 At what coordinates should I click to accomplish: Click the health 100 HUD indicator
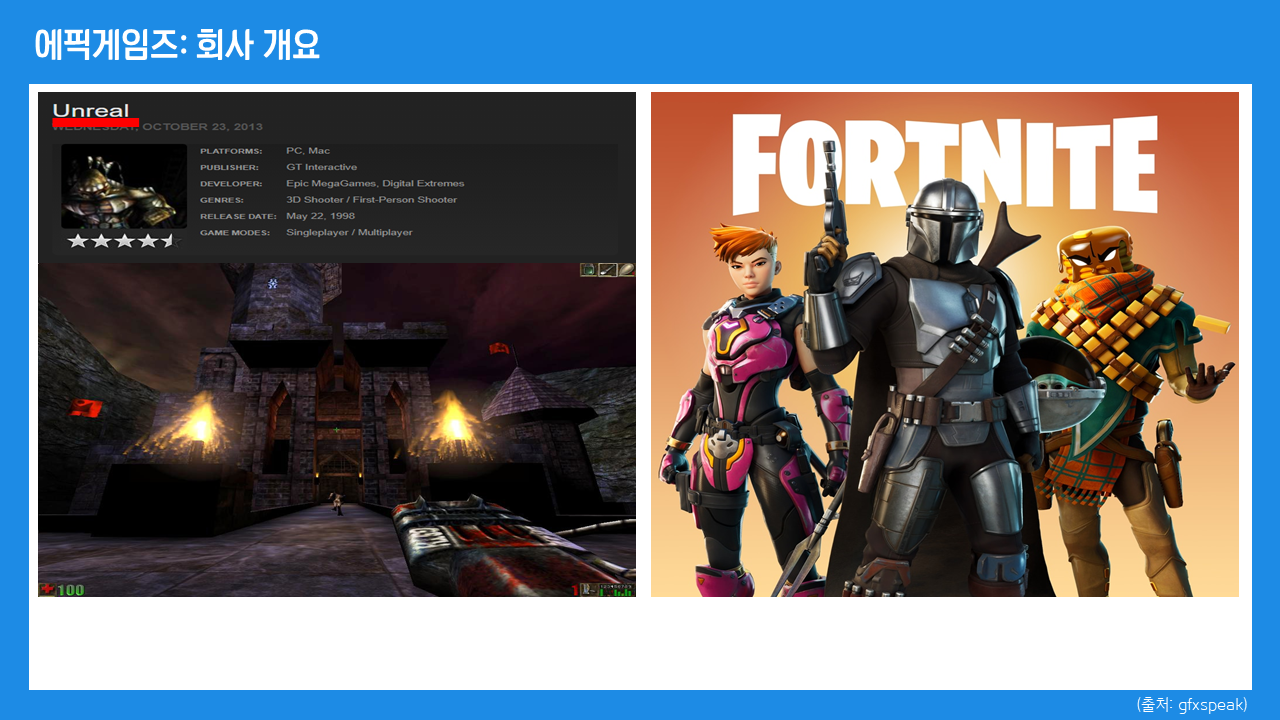(62, 590)
